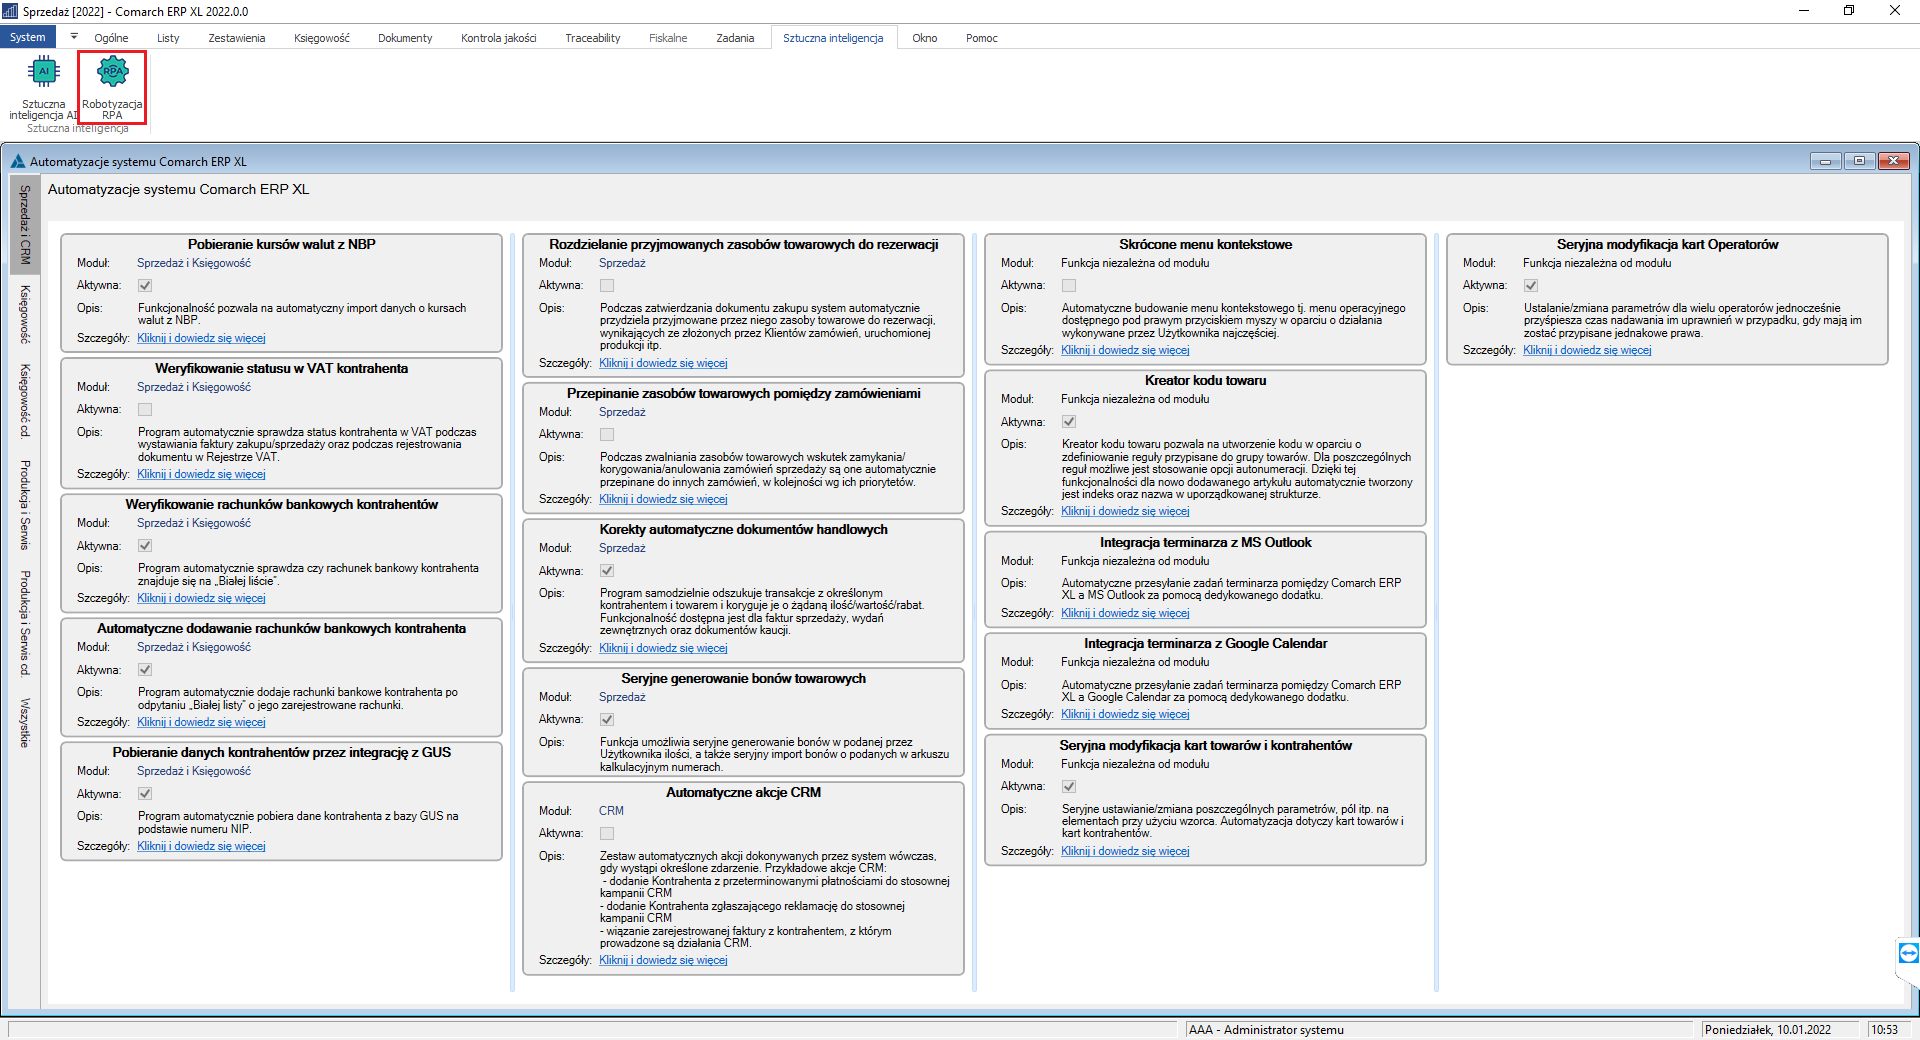Open details link for Seryjna modyfikacja kart Operatorów
1920x1040 pixels.
(x=1587, y=350)
